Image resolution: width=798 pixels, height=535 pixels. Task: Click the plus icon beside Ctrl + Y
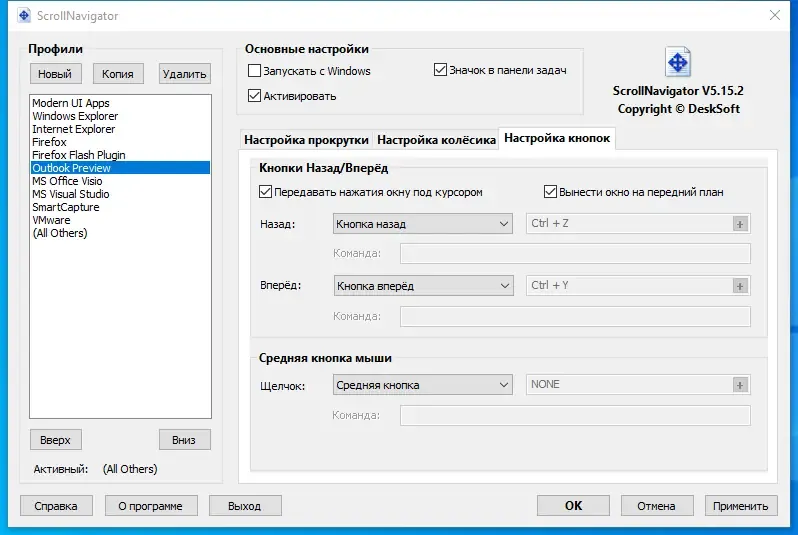(x=740, y=286)
